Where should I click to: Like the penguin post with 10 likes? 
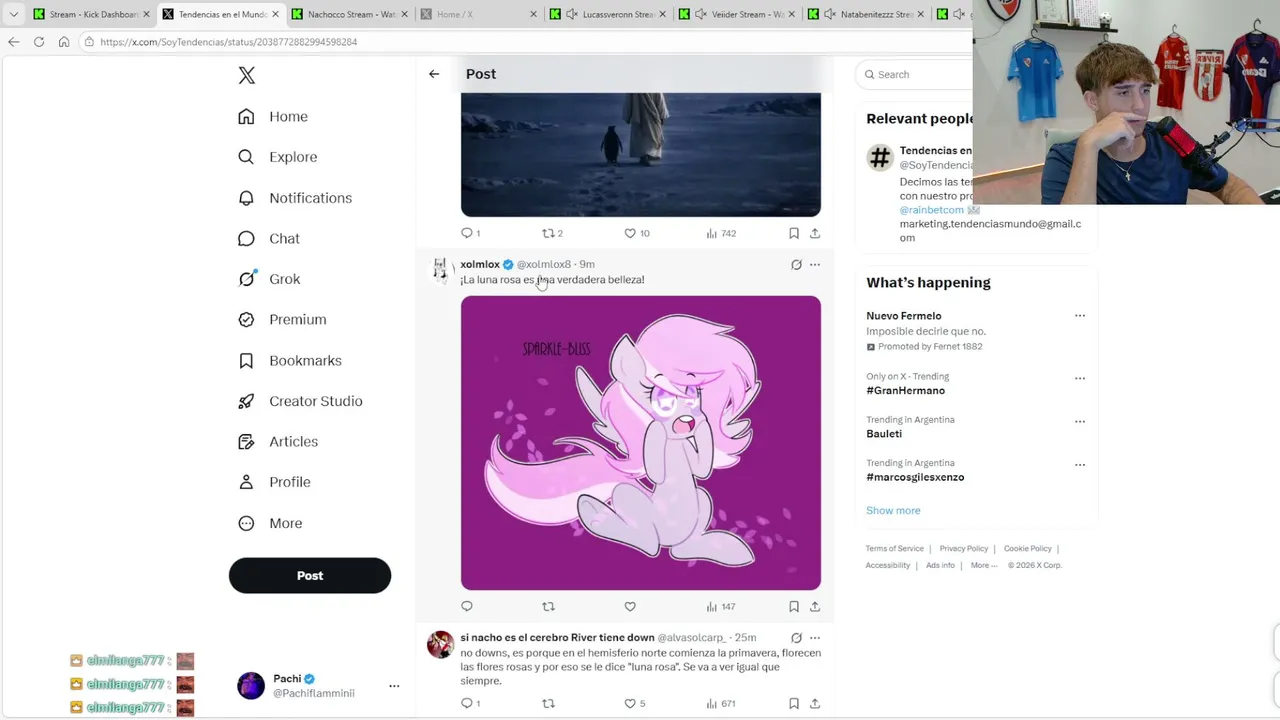click(637, 233)
